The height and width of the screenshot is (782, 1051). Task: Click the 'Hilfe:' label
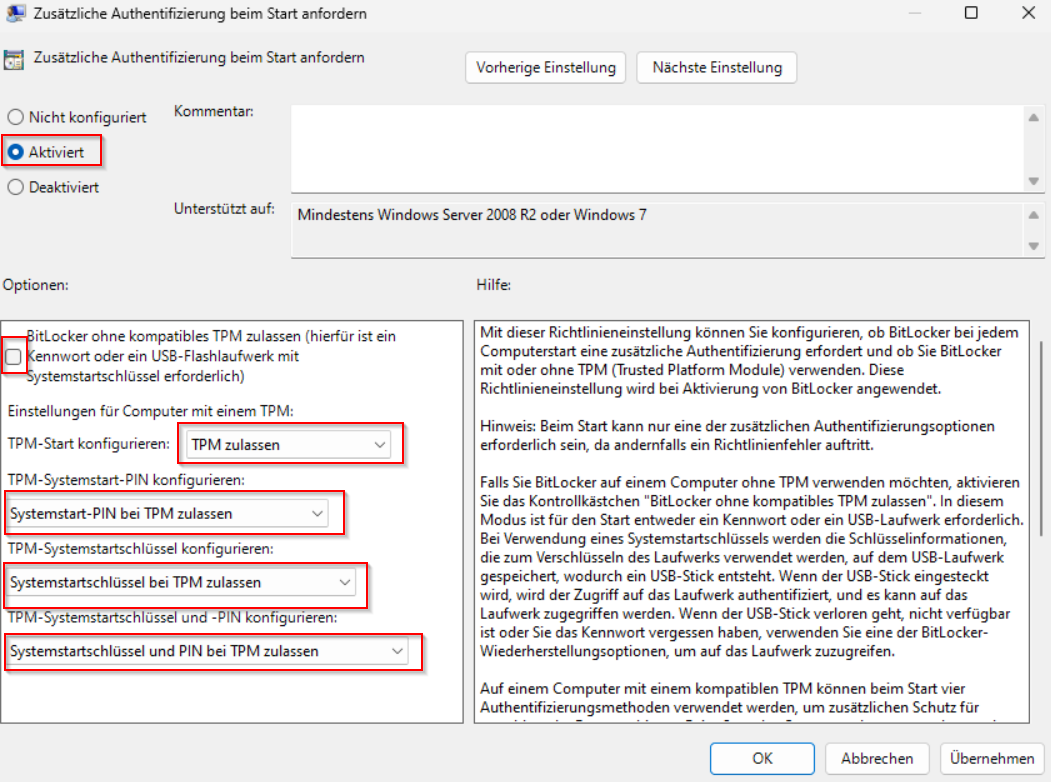pos(493,285)
